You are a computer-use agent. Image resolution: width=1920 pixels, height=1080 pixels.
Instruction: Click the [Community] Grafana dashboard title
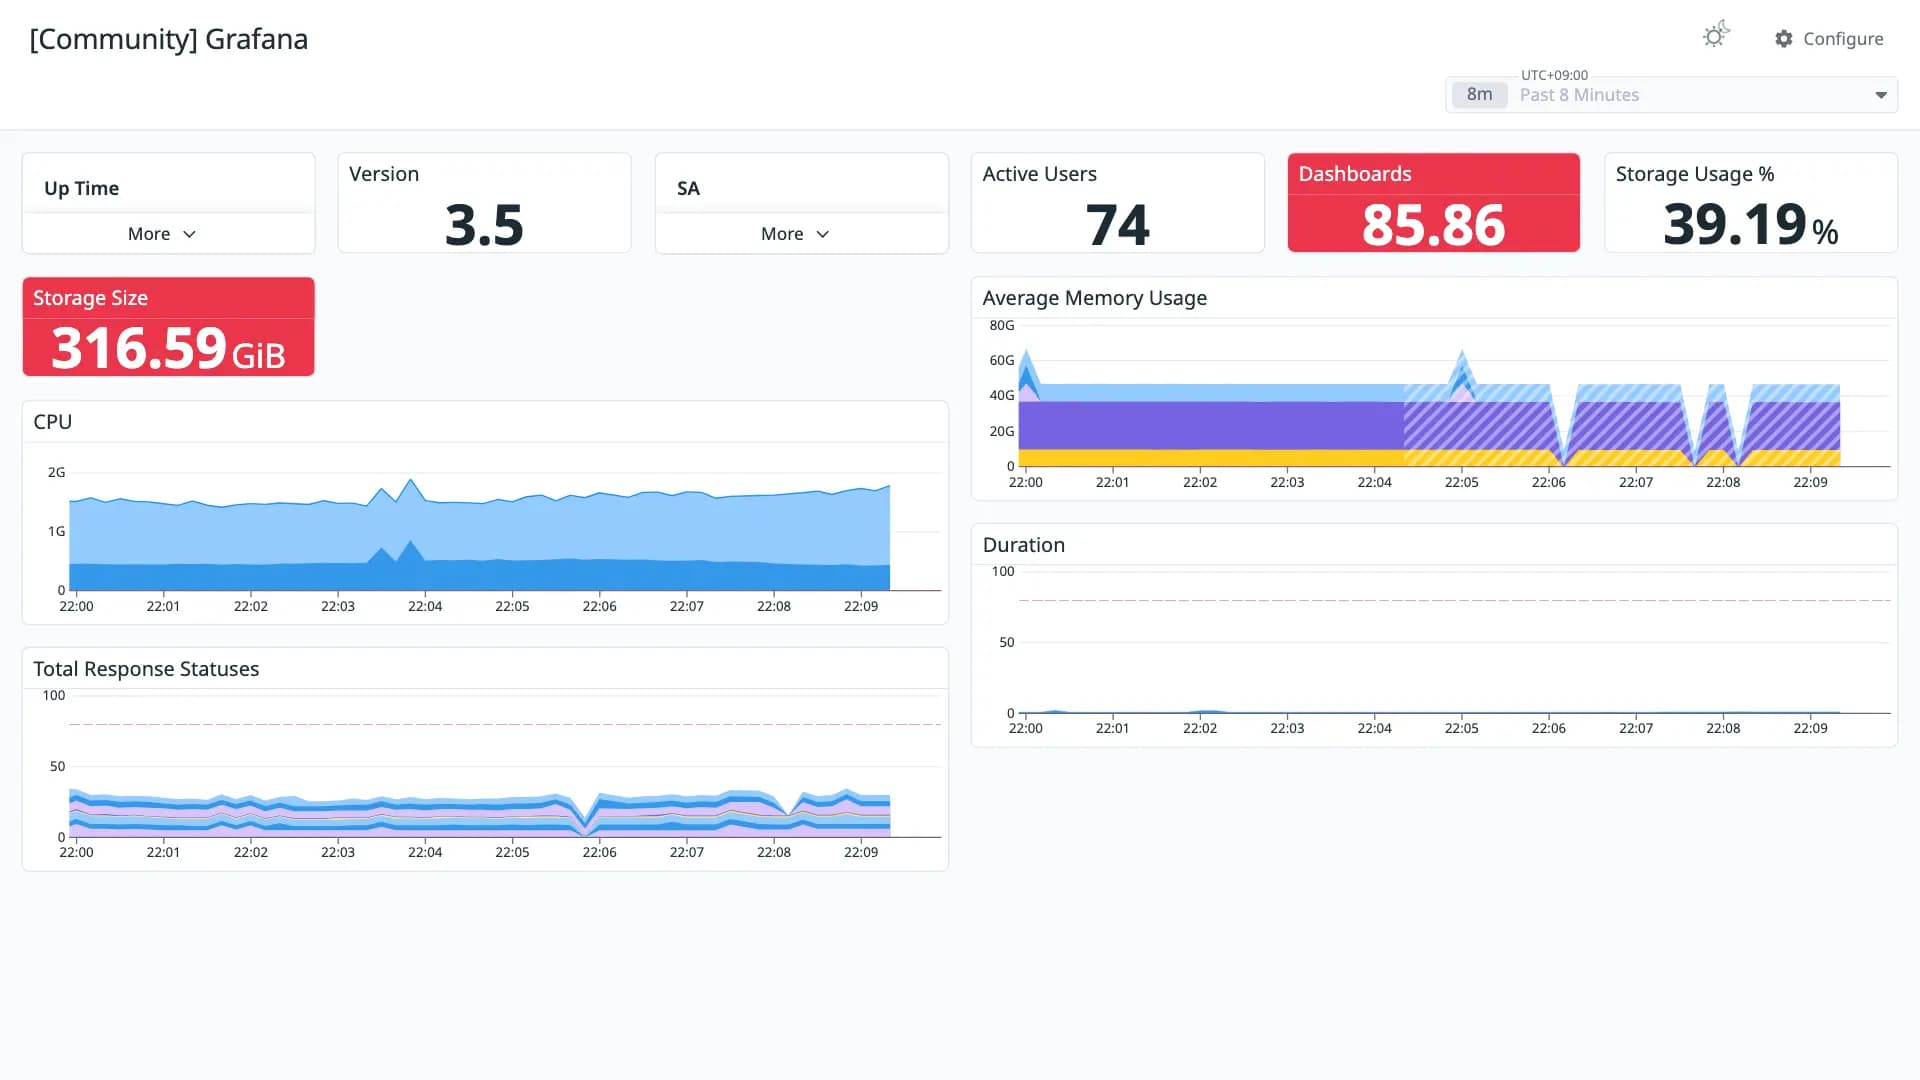(168, 39)
